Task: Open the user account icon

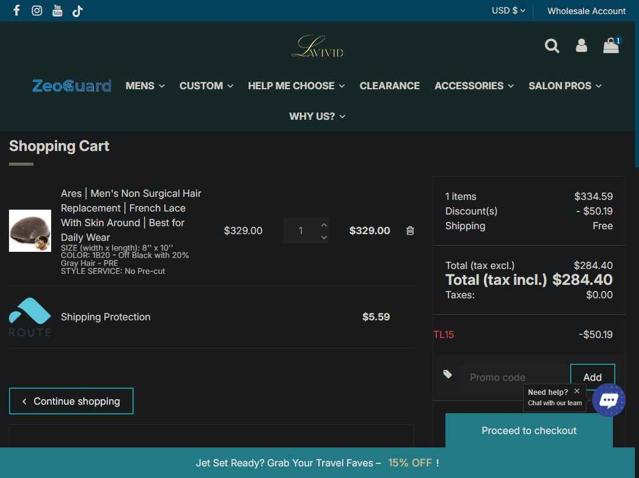Action: coord(582,45)
